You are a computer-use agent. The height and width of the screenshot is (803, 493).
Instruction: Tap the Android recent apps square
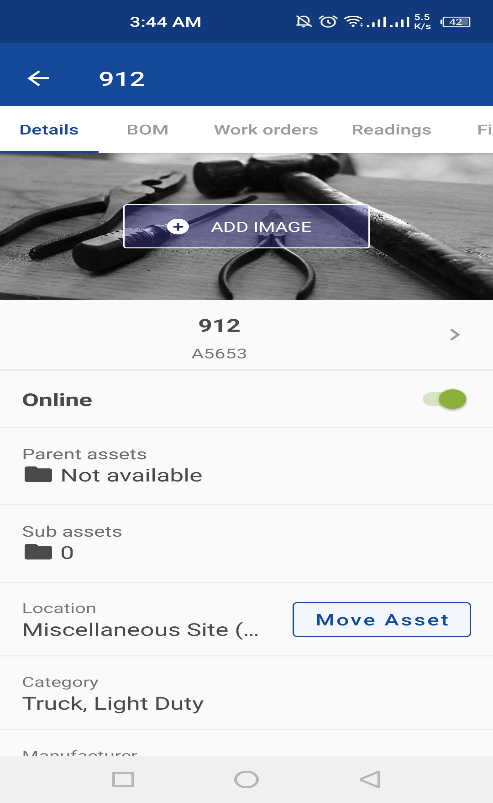pos(123,779)
